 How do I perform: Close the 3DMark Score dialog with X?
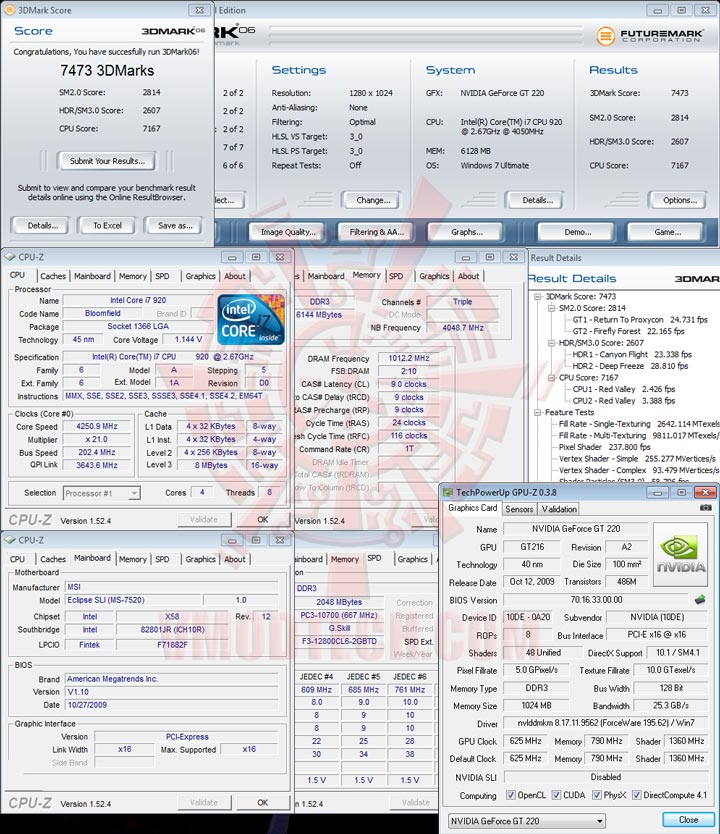199,10
